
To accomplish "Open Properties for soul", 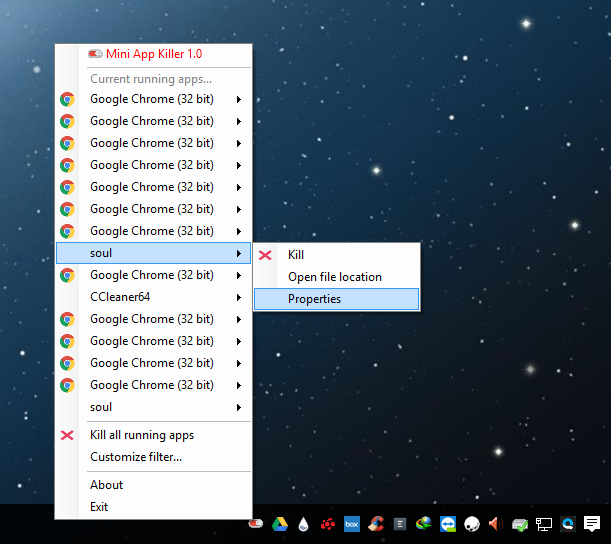I will pos(337,299).
